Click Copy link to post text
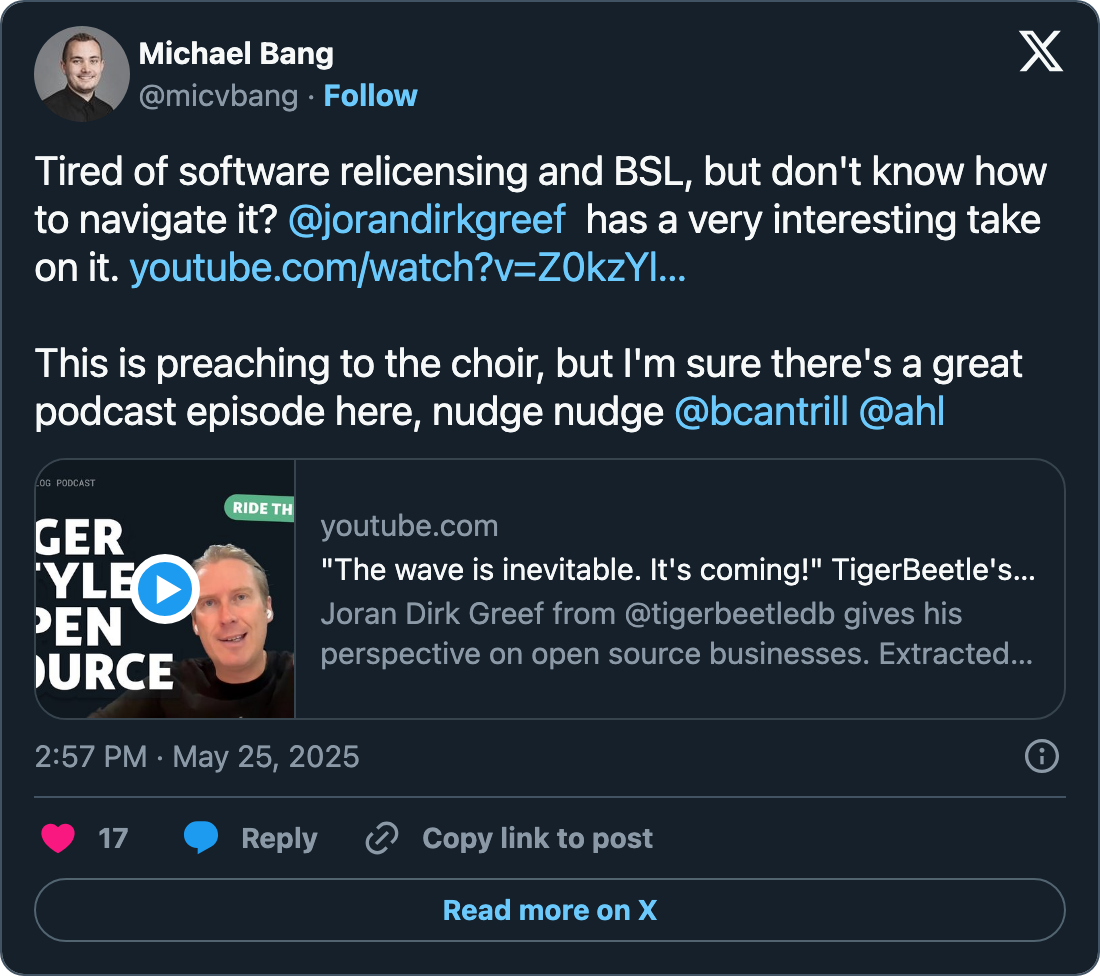 537,838
